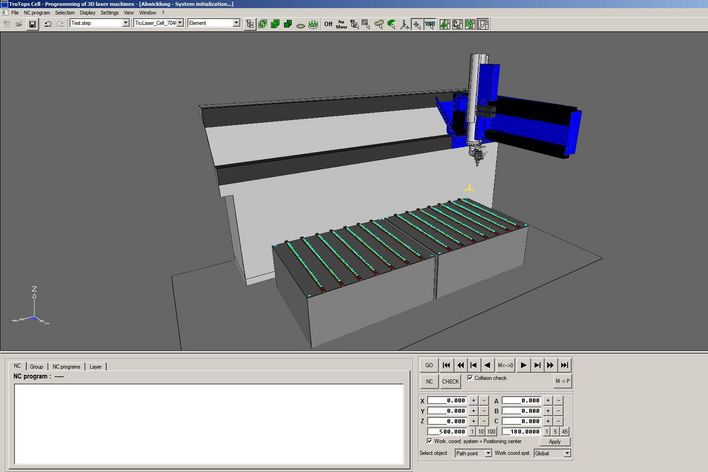Click the No Show toolbar icon
708x472 pixels.
tap(343, 23)
